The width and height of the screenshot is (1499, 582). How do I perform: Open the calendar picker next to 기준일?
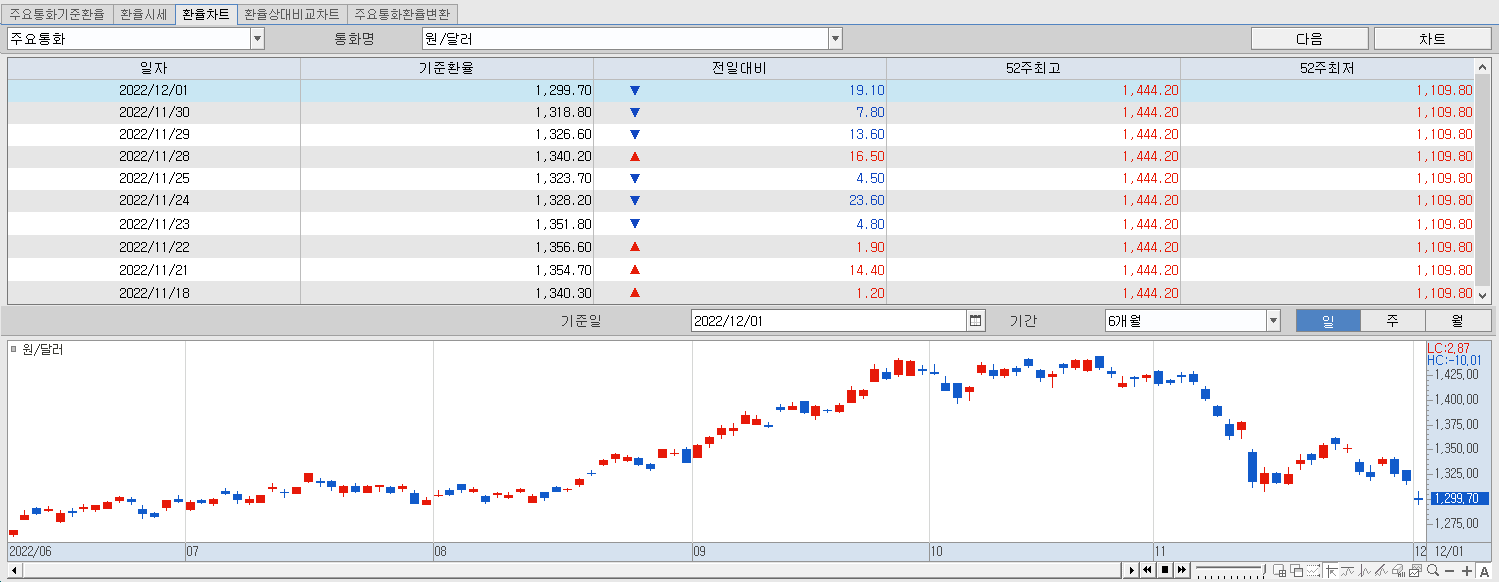(976, 321)
